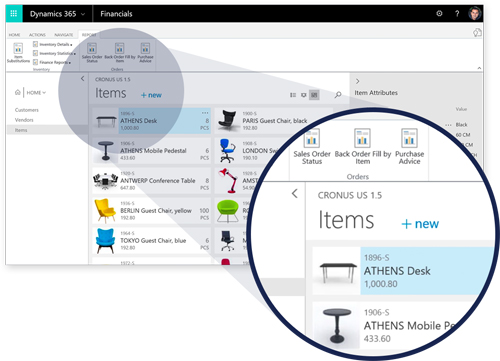Click large CRONUS US 1.5 text in magnified circle
The image size is (500, 361).
point(350,195)
